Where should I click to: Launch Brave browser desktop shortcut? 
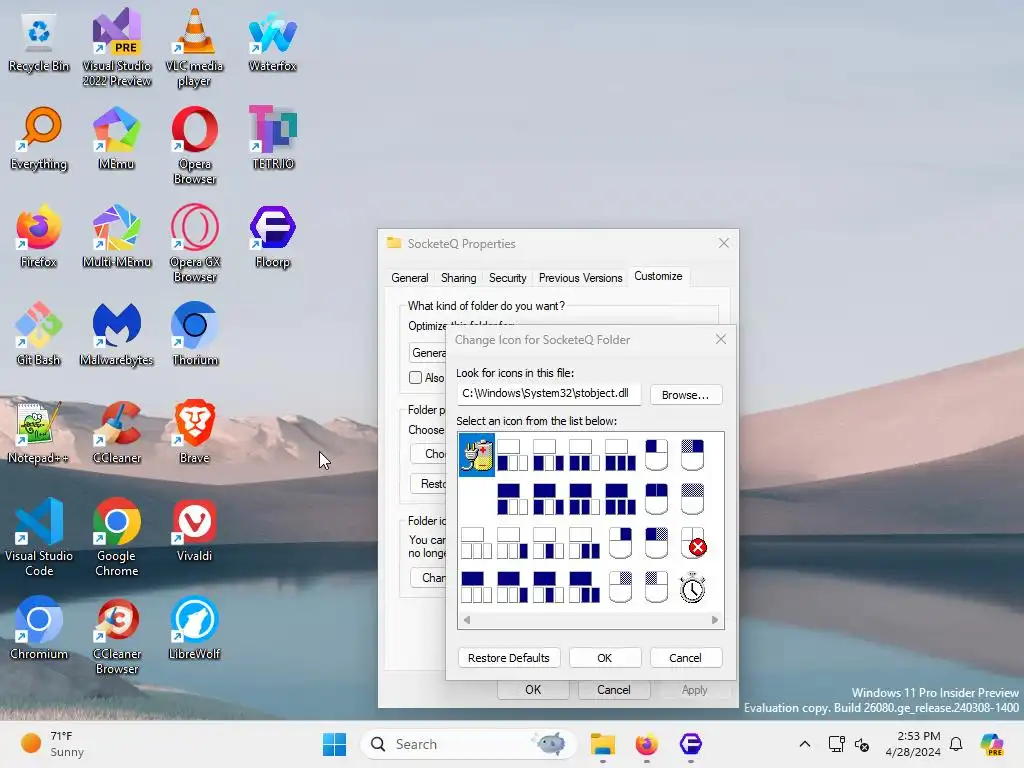(x=195, y=433)
